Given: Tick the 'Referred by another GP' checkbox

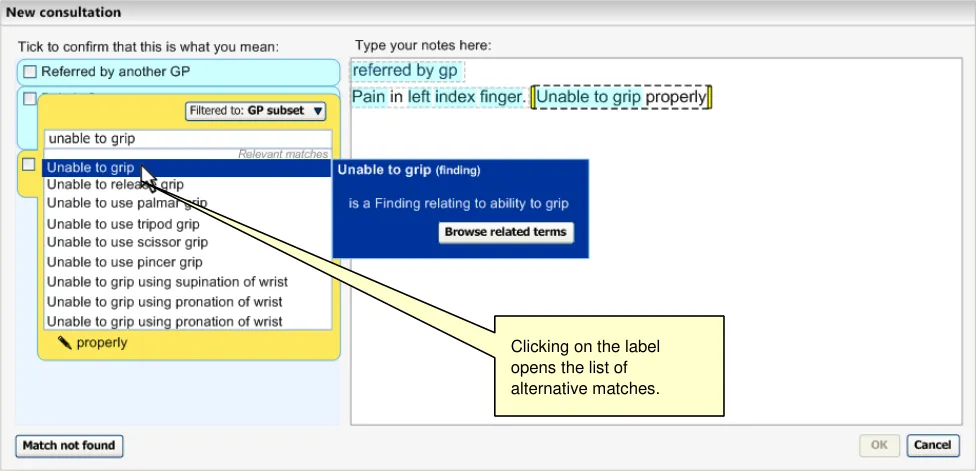Looking at the screenshot, I should point(30,72).
